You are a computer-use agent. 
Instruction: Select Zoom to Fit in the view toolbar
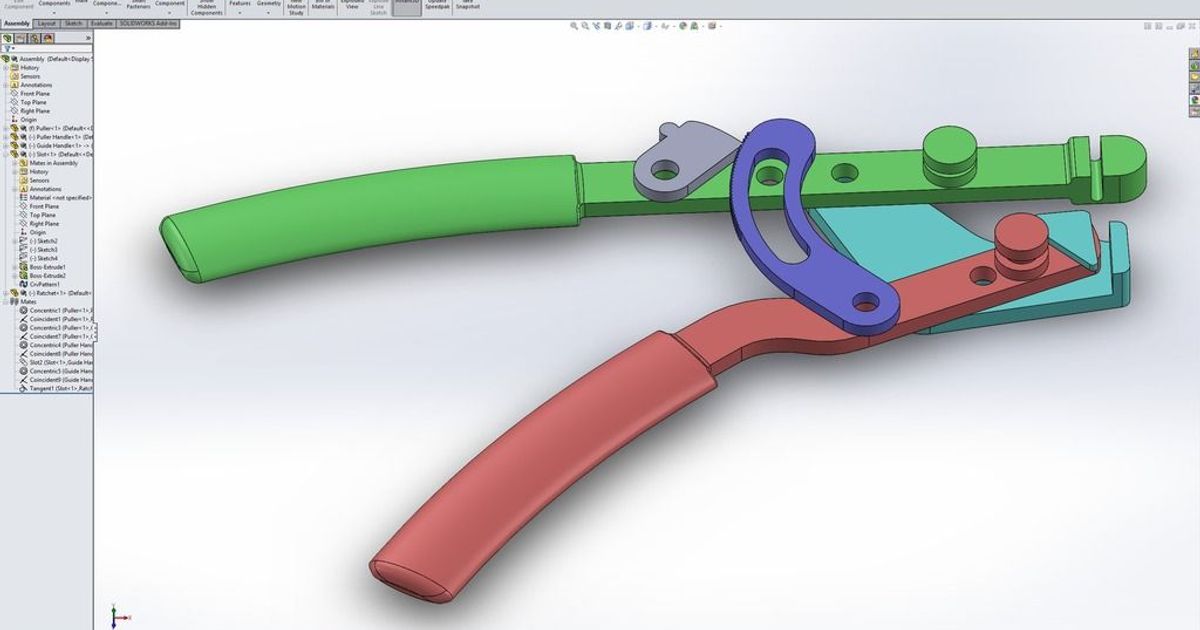pyautogui.click(x=573, y=26)
